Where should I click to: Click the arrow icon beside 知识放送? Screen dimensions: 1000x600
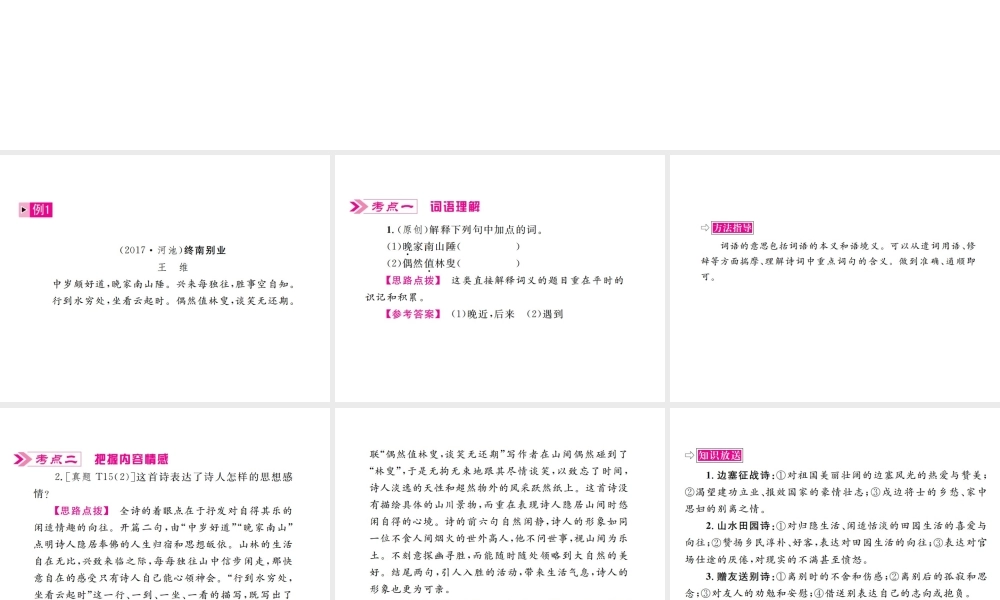[x=689, y=455]
